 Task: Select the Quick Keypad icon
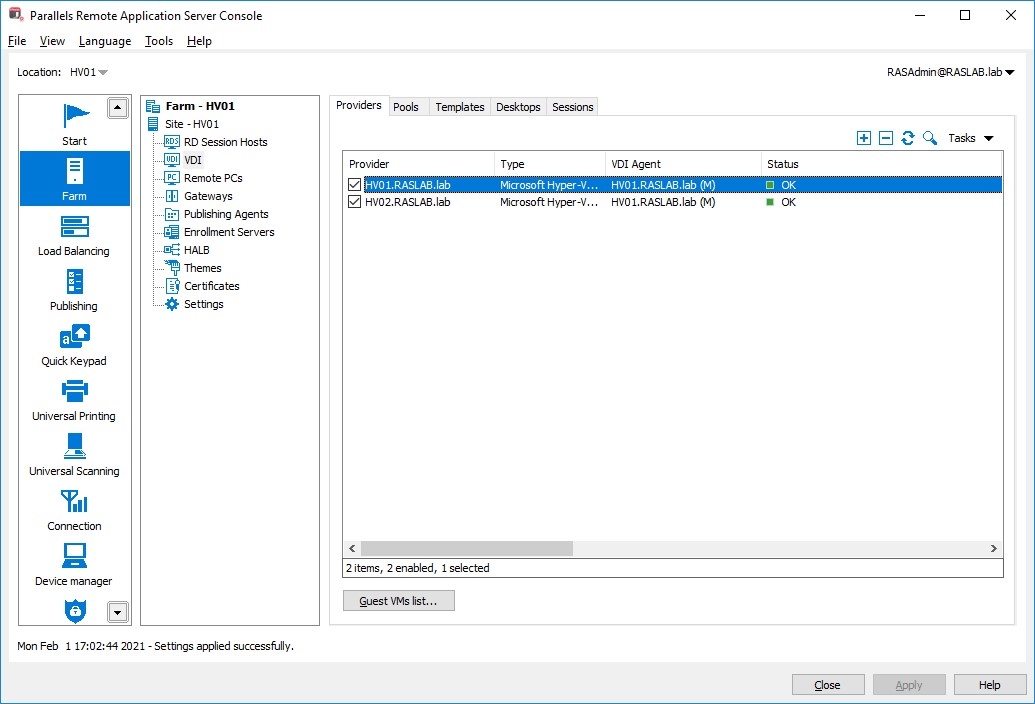pos(73,345)
